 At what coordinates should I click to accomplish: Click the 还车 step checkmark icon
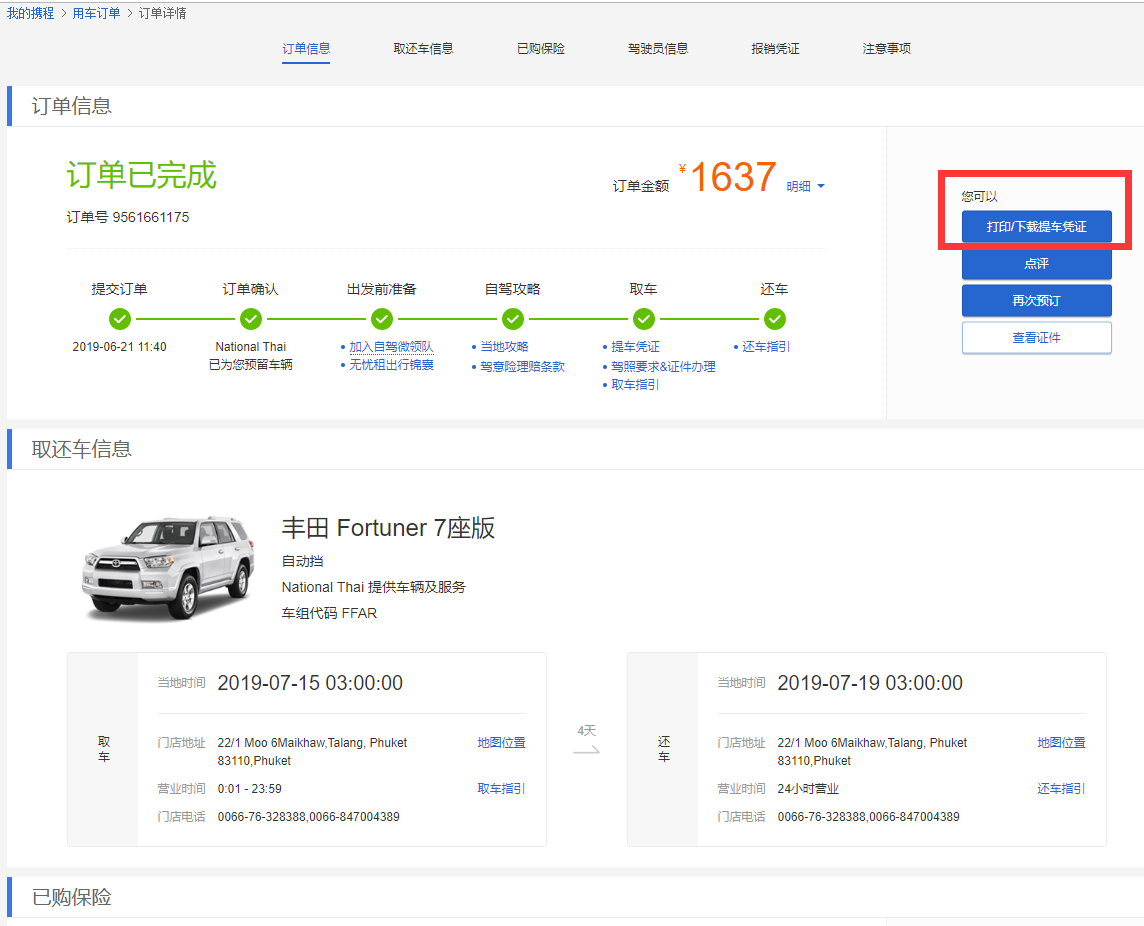[775, 319]
